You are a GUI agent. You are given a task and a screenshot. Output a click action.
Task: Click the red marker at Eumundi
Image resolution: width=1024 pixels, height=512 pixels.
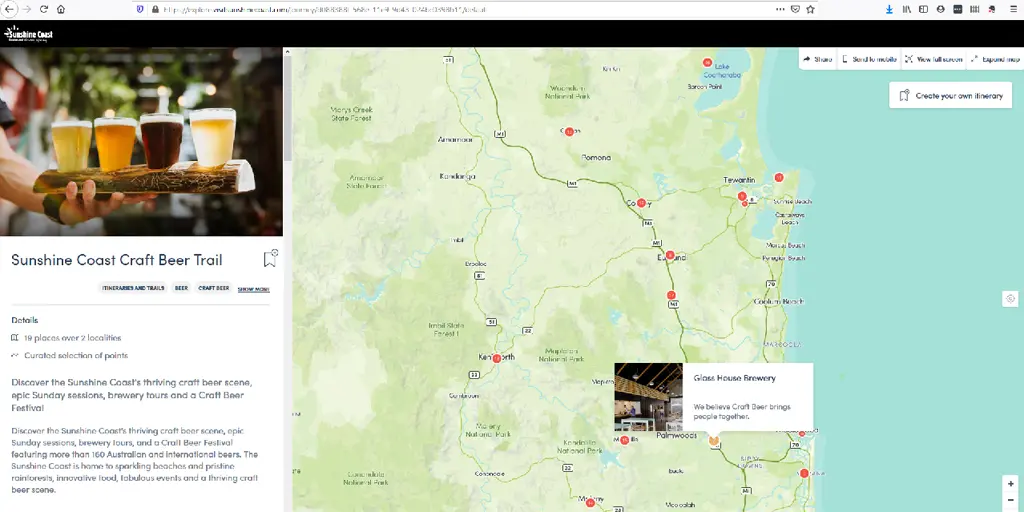[669, 255]
